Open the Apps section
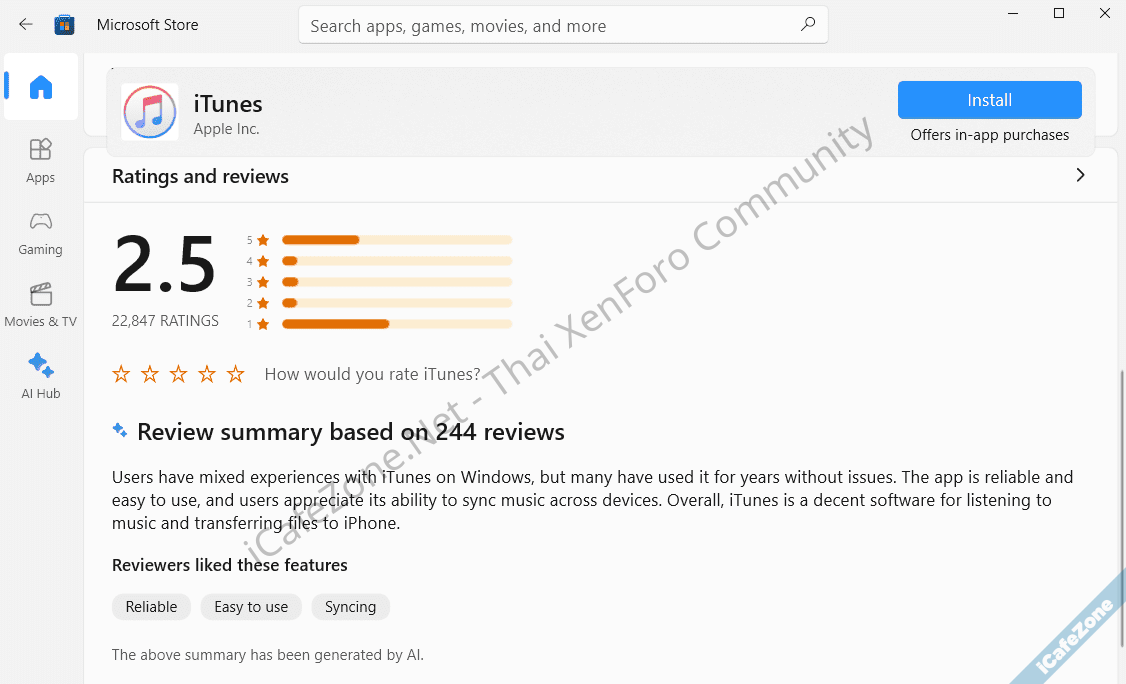1126x684 pixels. (x=41, y=160)
